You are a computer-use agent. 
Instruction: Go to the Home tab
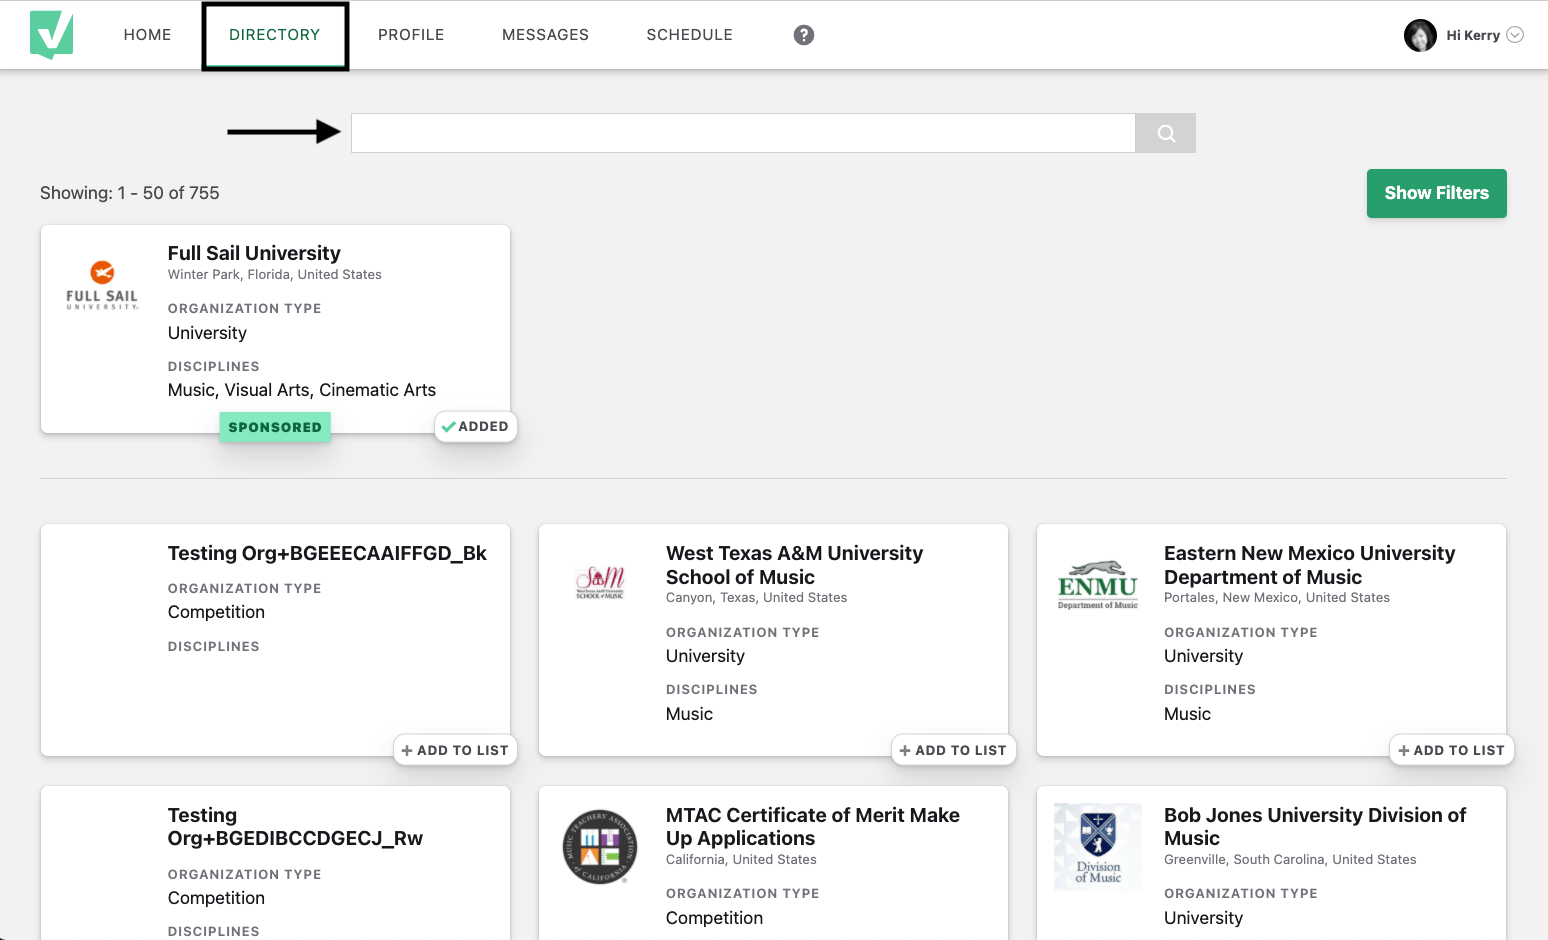(148, 35)
